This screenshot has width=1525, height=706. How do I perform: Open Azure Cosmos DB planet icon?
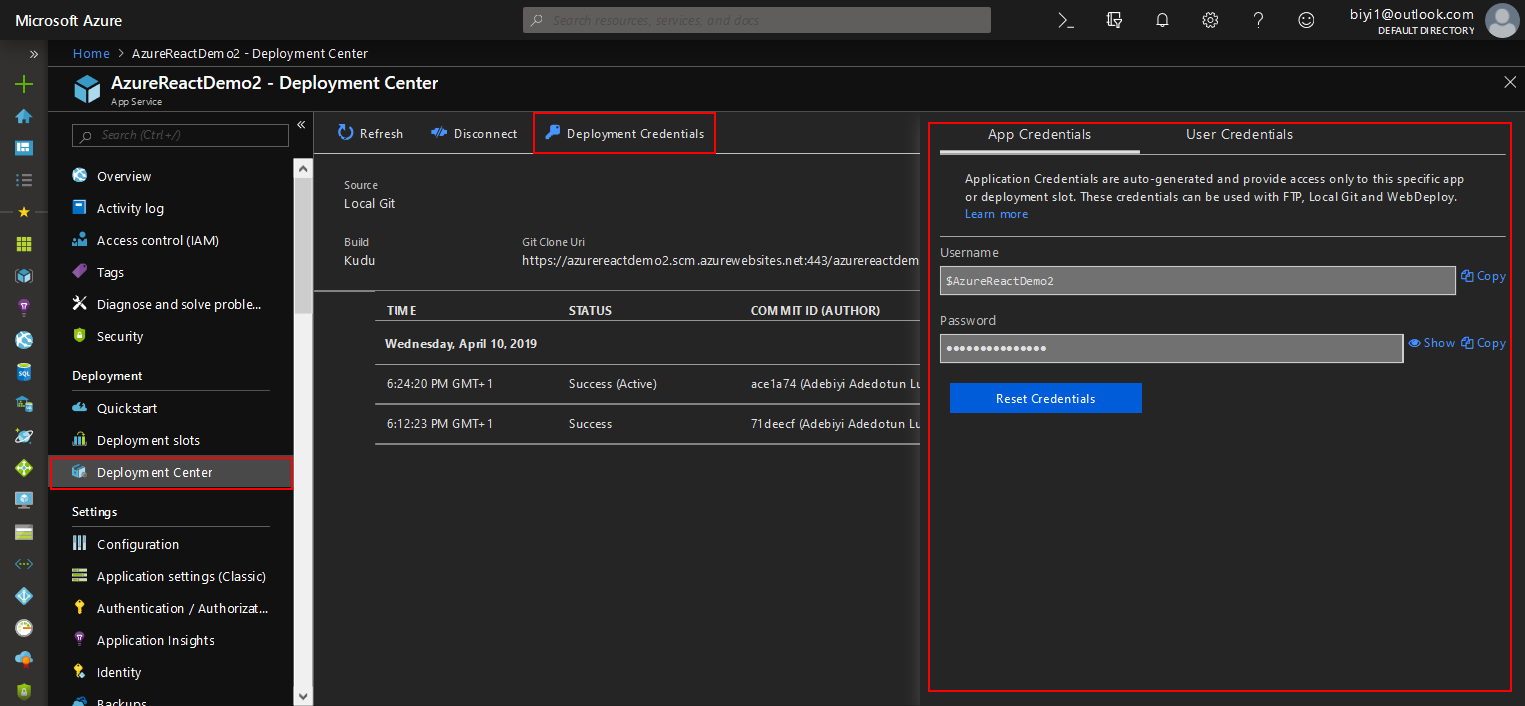[24, 436]
